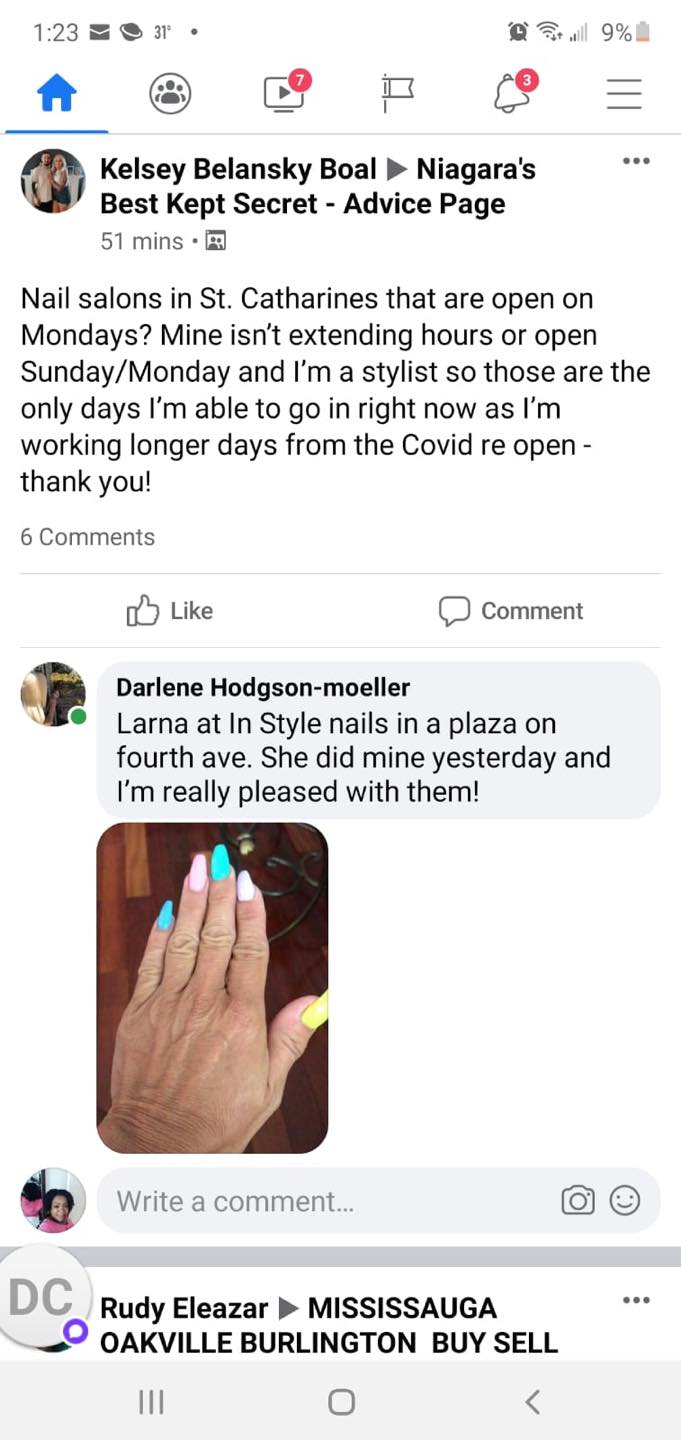Open the Pages flag icon
Screen dimensions: 681x1440
pos(397,93)
